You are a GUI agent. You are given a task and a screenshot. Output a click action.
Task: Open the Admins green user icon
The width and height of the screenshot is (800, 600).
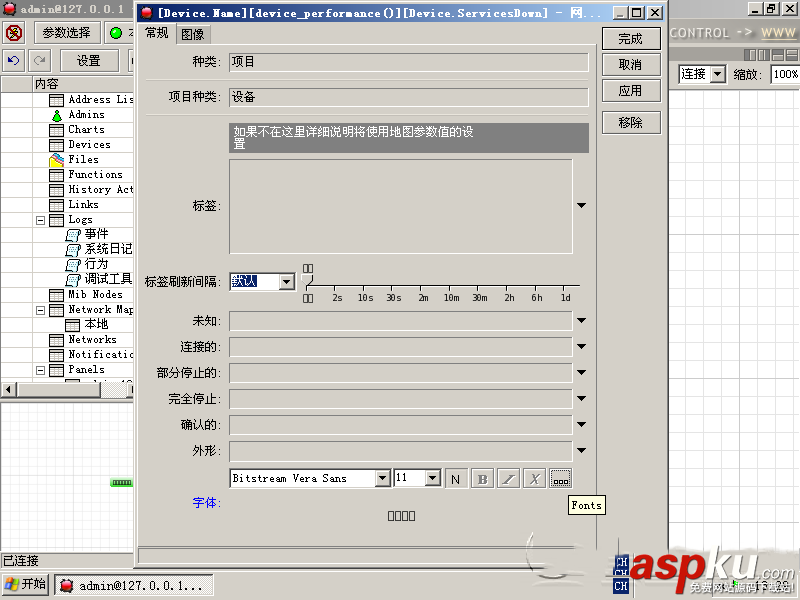click(57, 115)
